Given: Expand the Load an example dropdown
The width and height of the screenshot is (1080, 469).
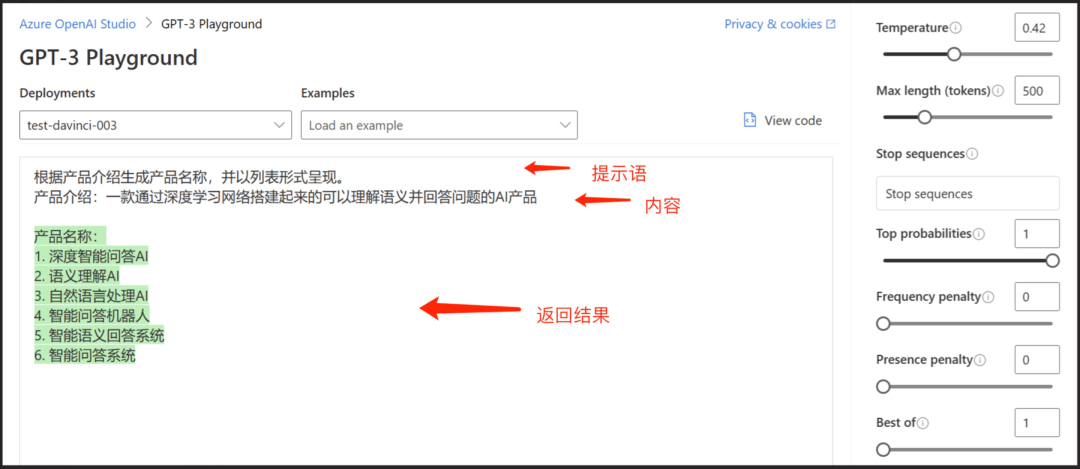Looking at the screenshot, I should point(439,125).
